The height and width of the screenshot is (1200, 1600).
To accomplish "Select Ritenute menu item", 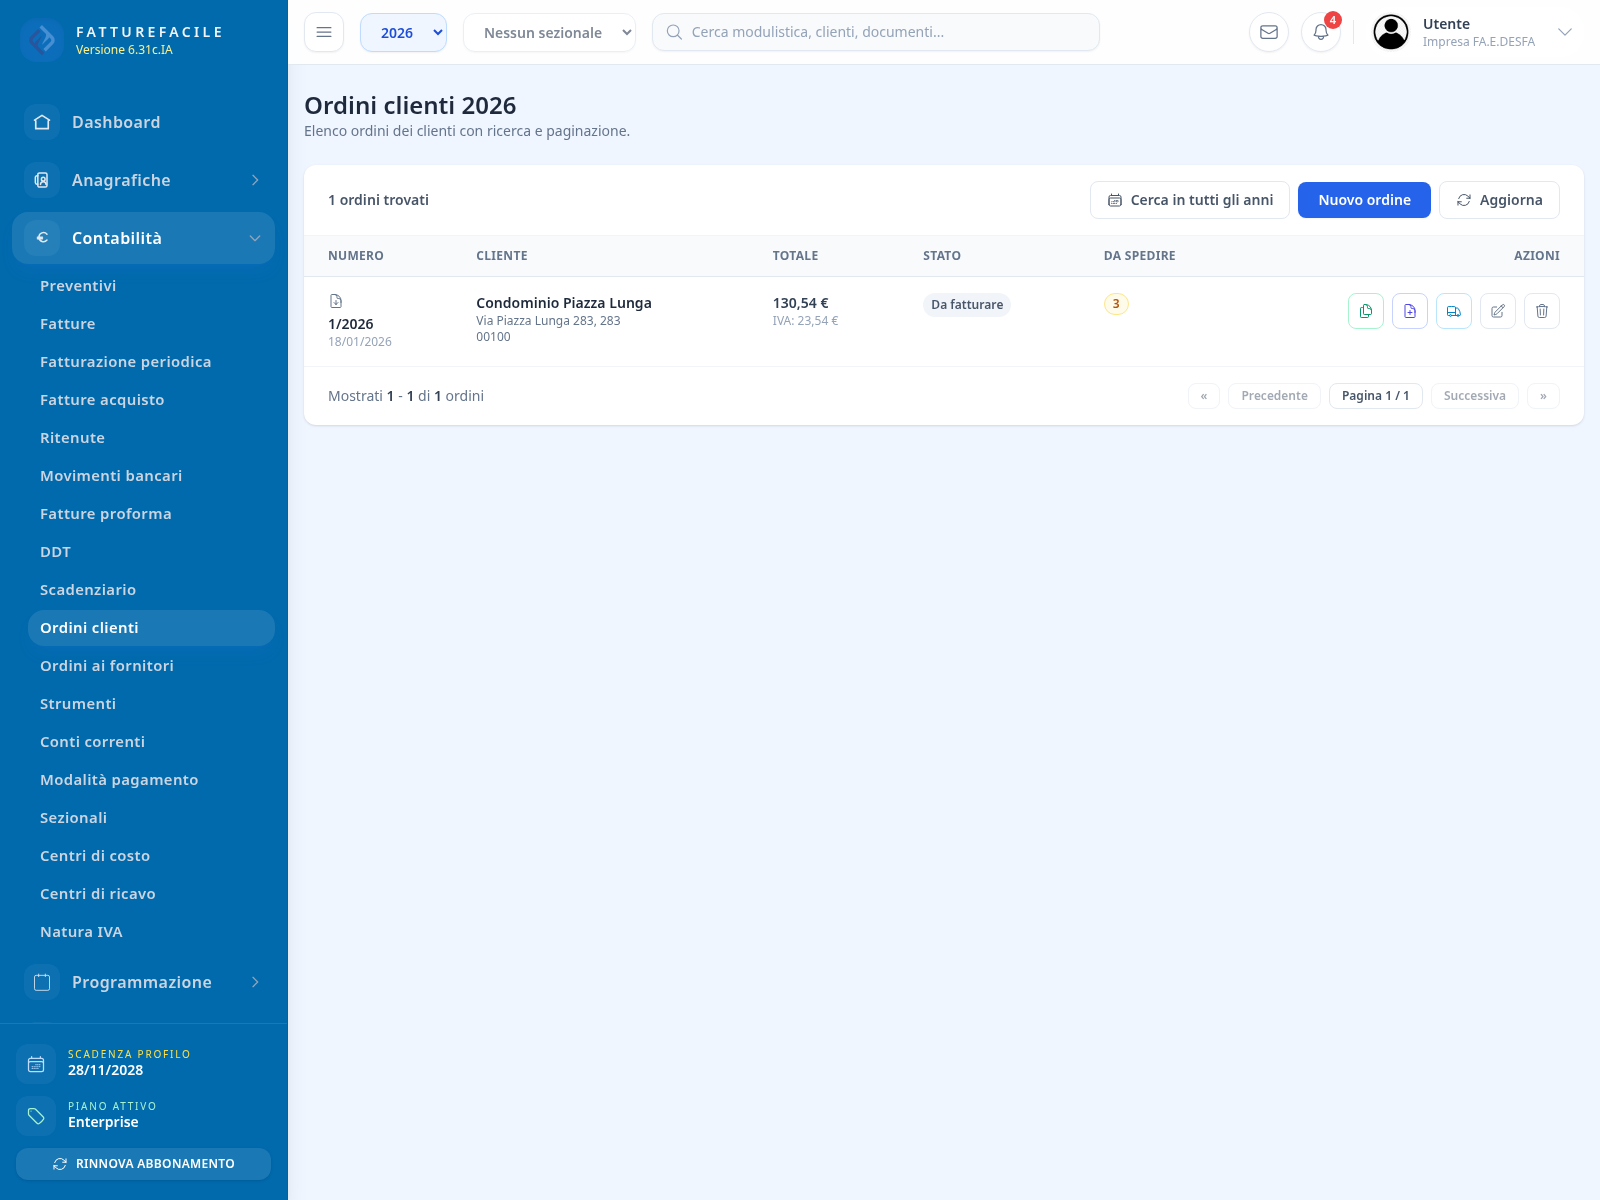I will [151, 438].
